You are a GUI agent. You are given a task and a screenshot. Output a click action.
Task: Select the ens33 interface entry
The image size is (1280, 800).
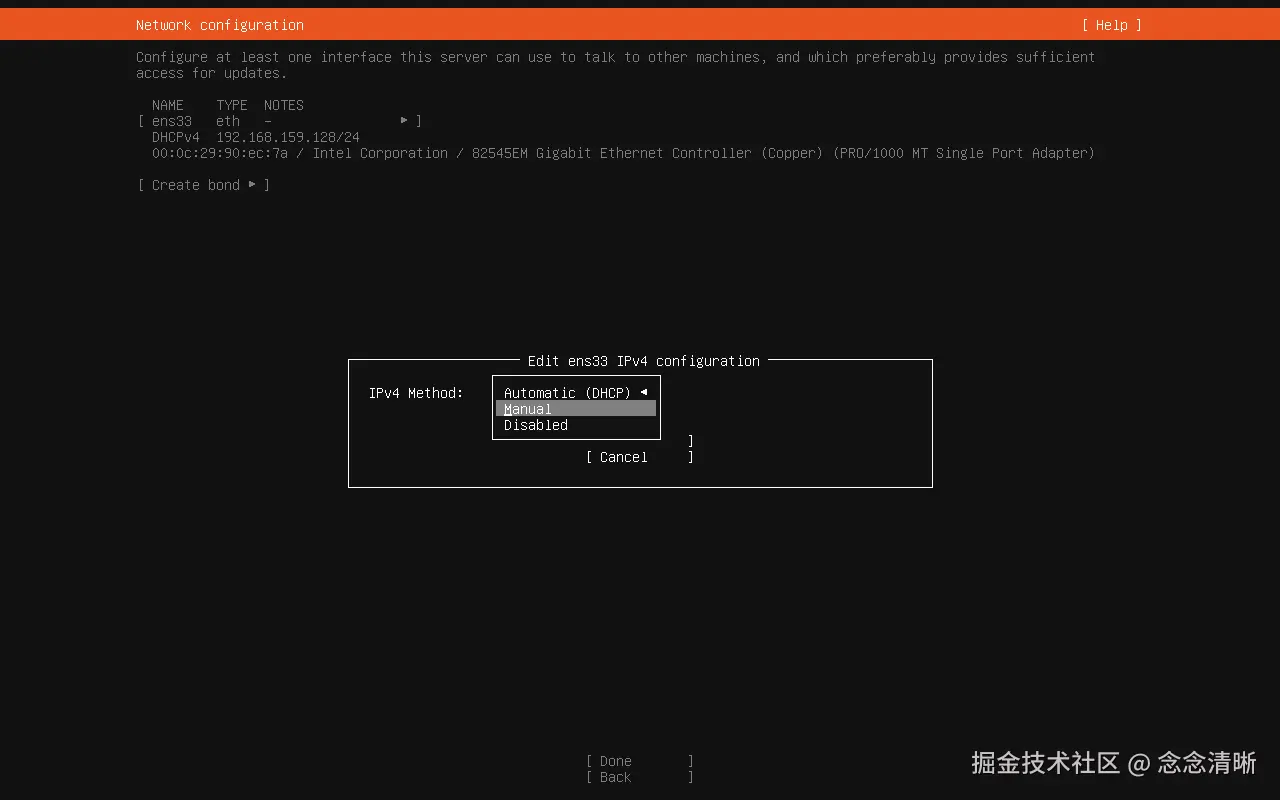(171, 120)
